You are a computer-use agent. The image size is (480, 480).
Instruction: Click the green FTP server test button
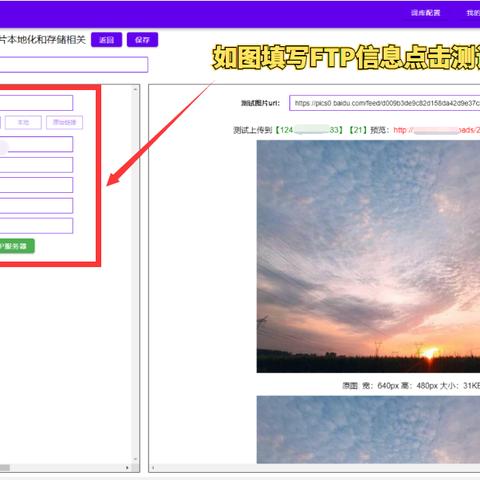point(17,246)
